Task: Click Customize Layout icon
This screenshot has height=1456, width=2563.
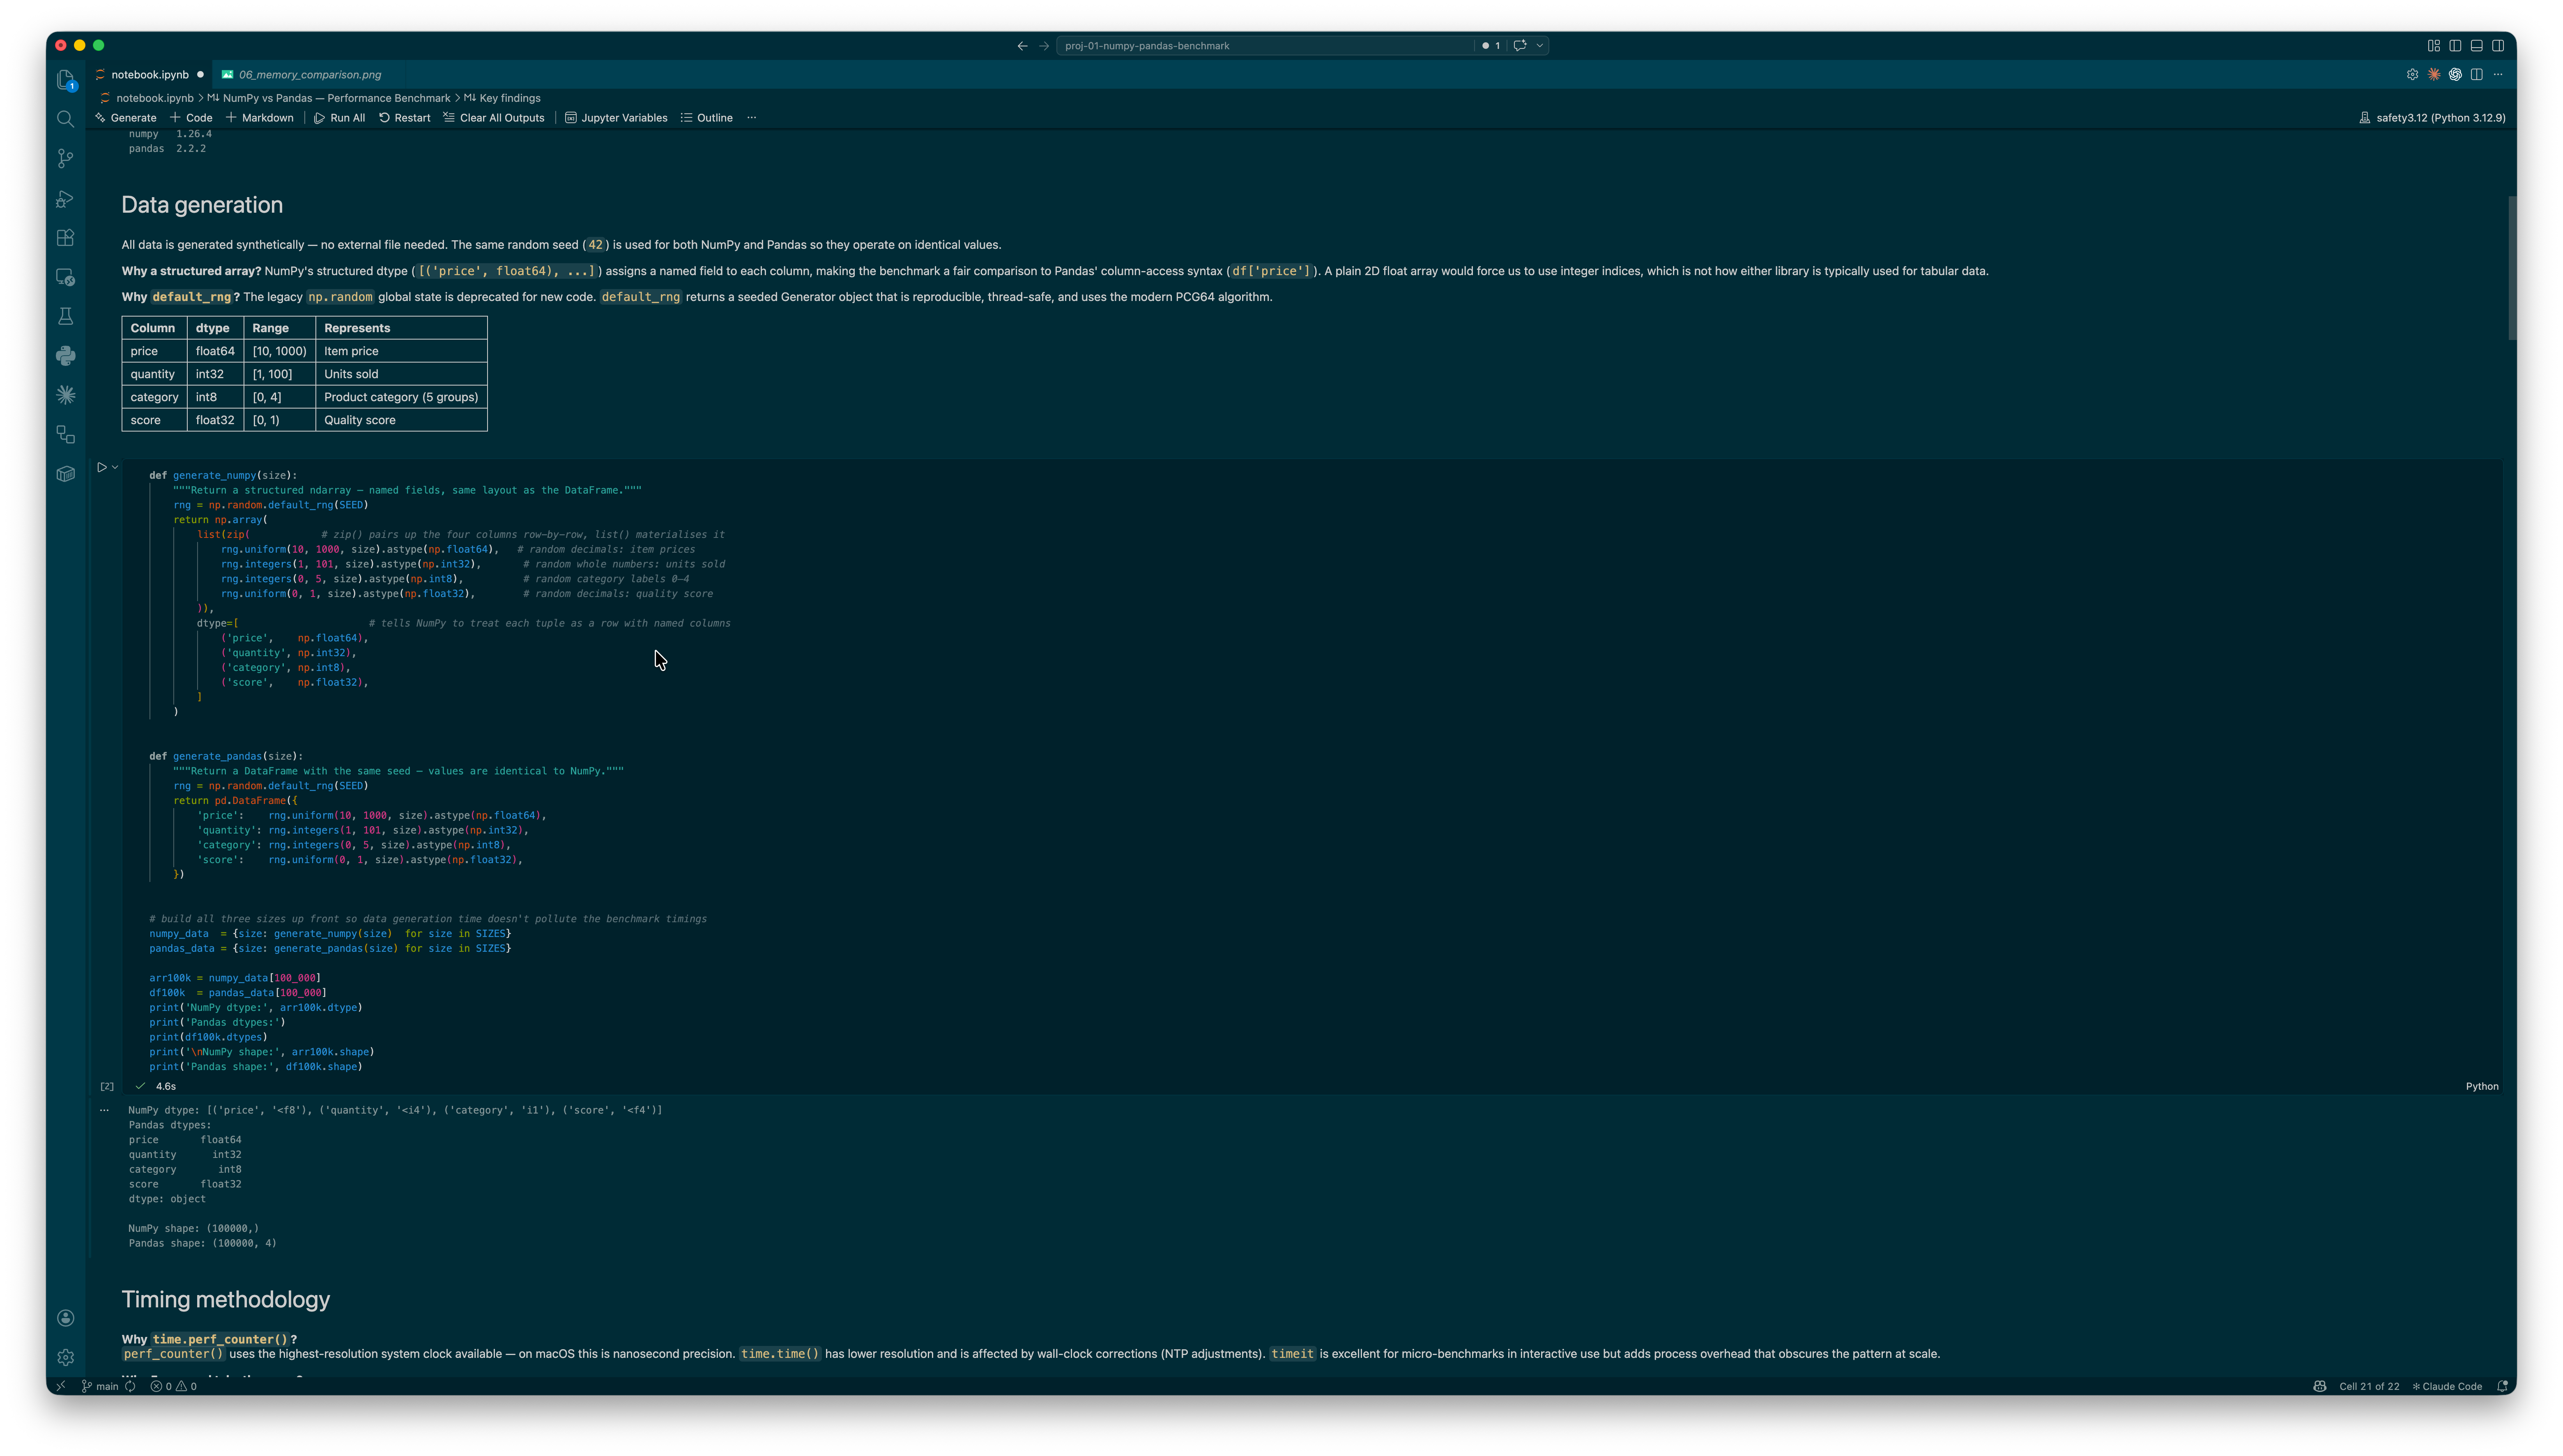Action: 2434,46
